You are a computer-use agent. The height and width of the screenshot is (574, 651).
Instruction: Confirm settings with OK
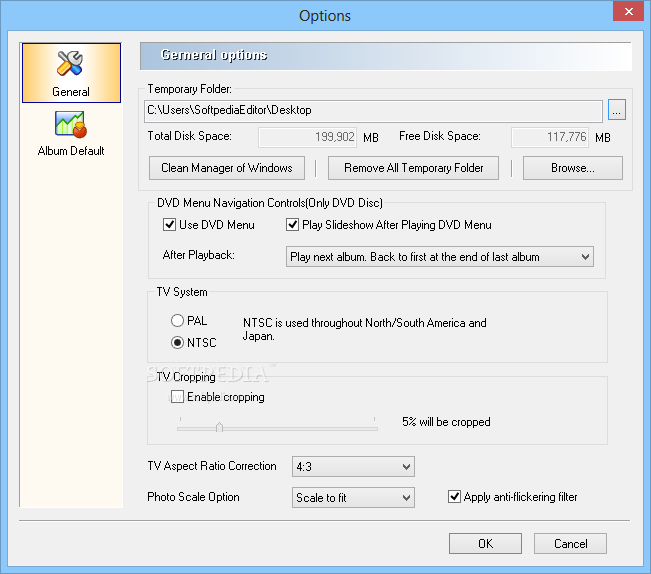[x=485, y=544]
